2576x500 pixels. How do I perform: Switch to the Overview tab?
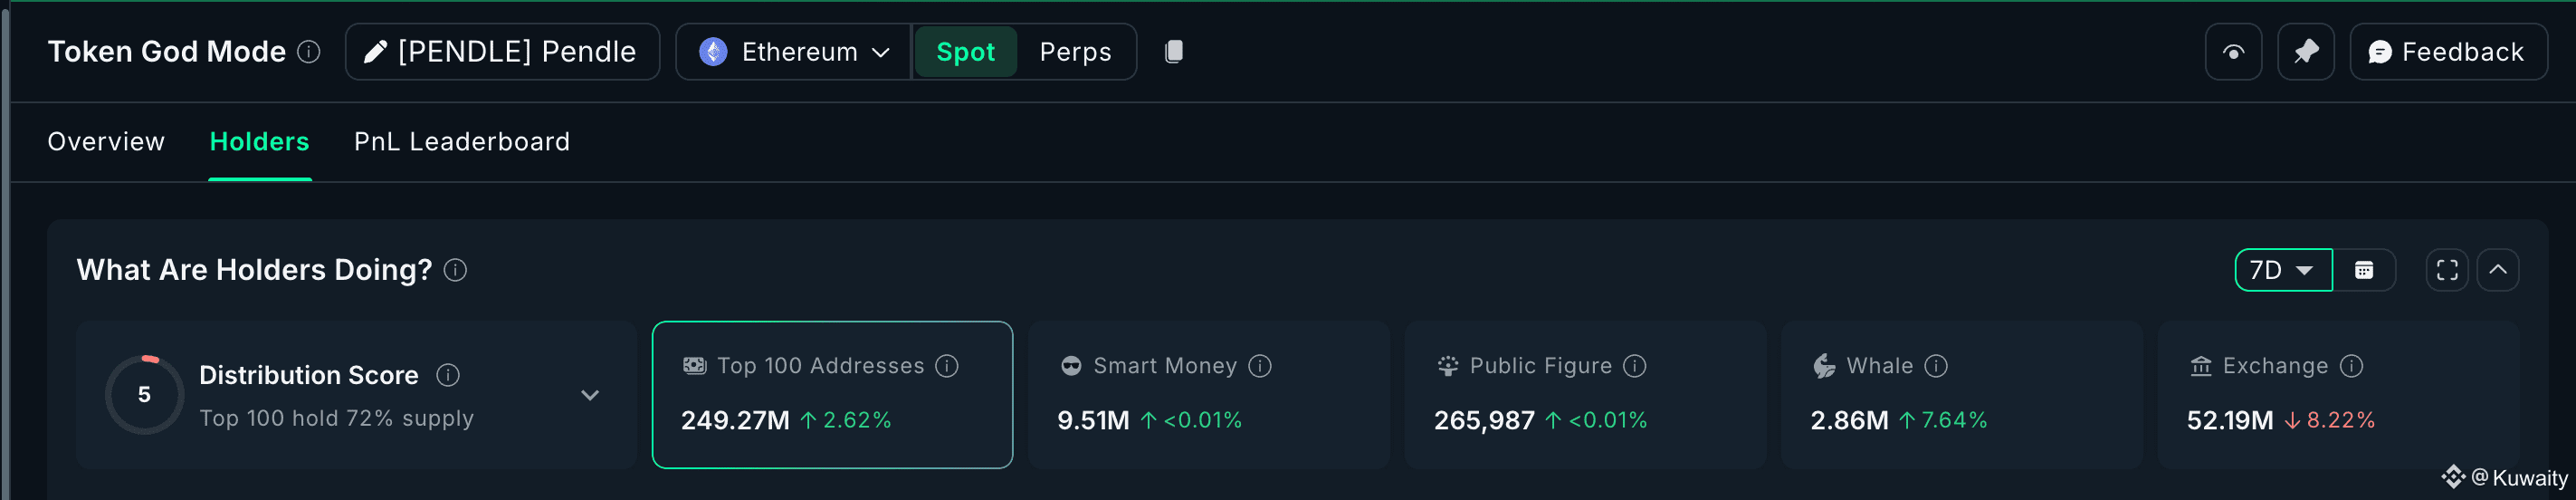(x=106, y=142)
